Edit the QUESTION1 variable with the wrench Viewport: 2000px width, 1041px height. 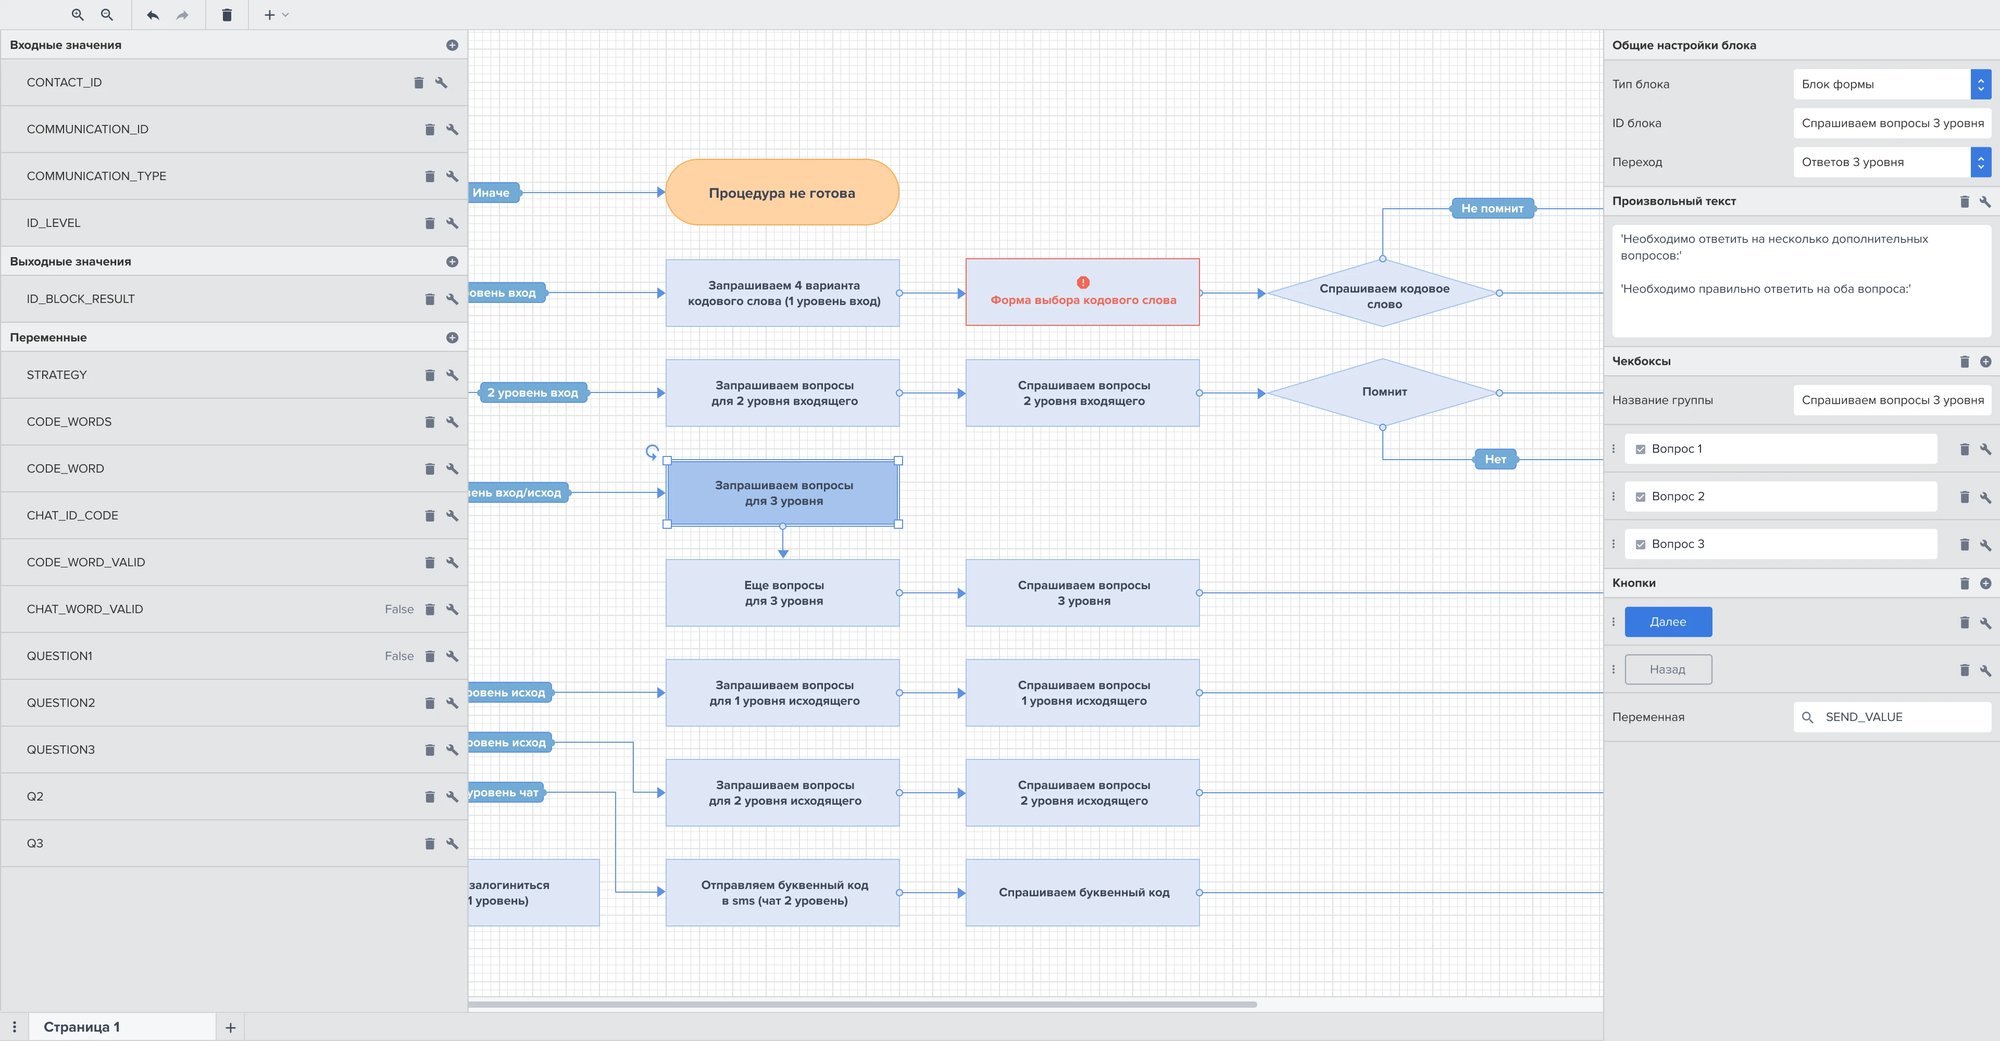coord(452,656)
